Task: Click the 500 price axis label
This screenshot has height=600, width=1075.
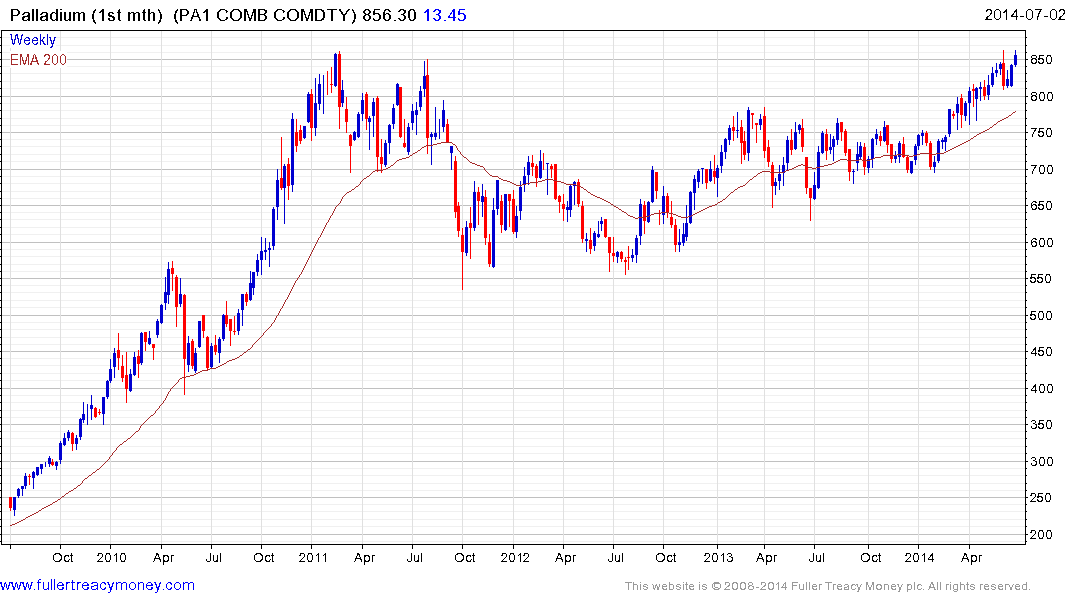Action: coord(1041,315)
